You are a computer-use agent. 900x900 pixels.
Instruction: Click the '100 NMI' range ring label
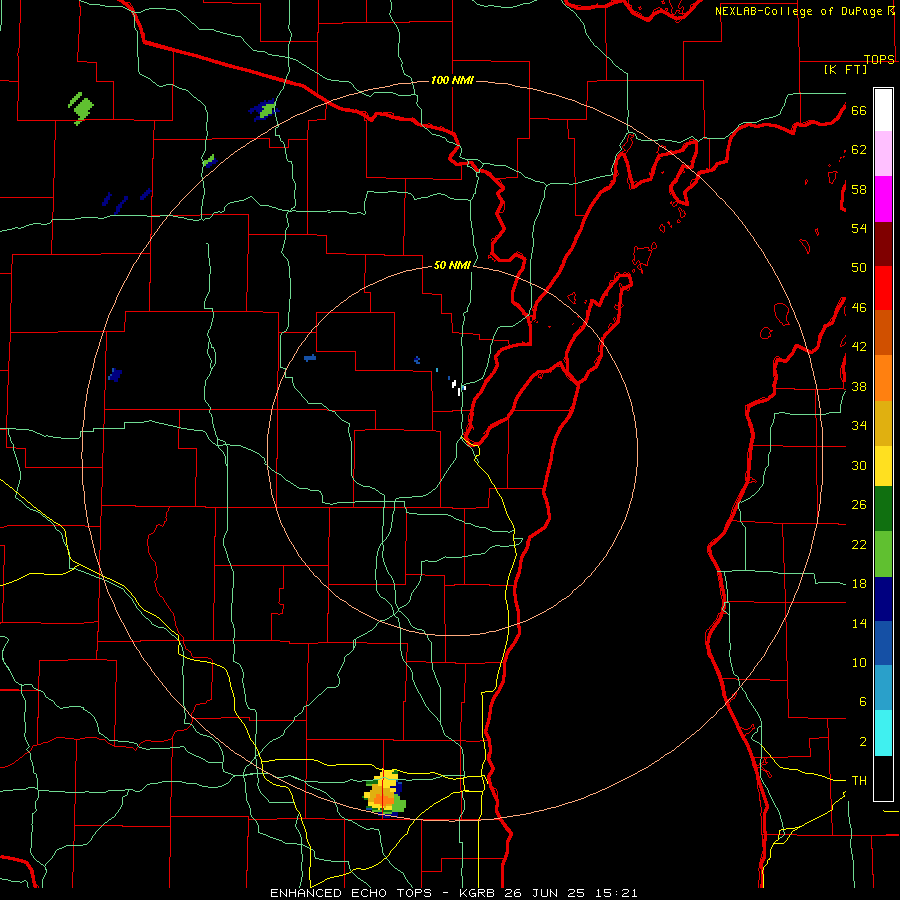pos(452,80)
